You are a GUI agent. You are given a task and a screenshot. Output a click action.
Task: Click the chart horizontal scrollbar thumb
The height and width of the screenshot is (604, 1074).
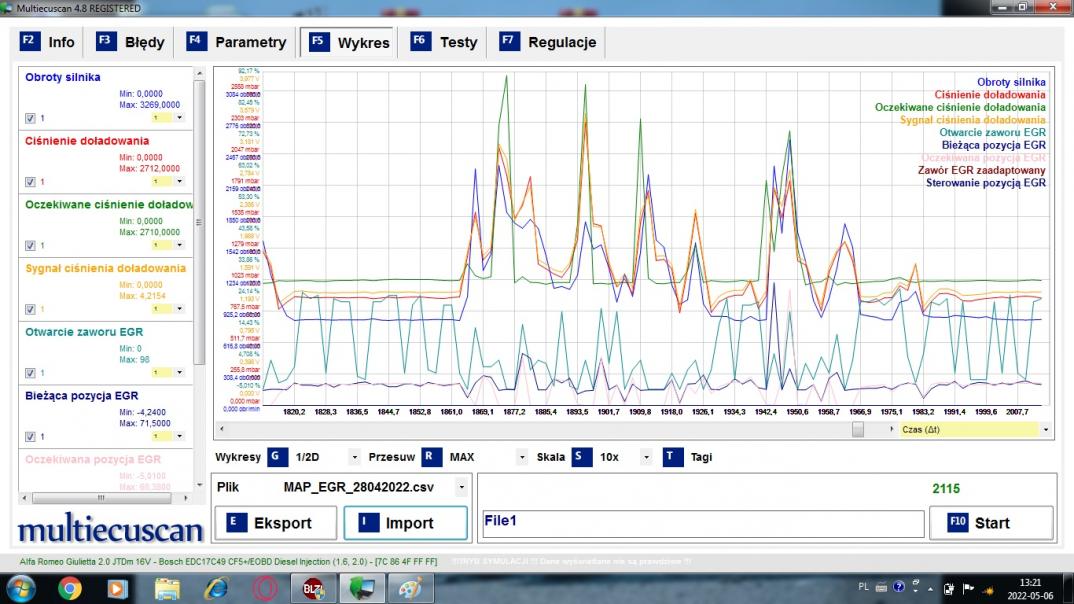tap(857, 429)
